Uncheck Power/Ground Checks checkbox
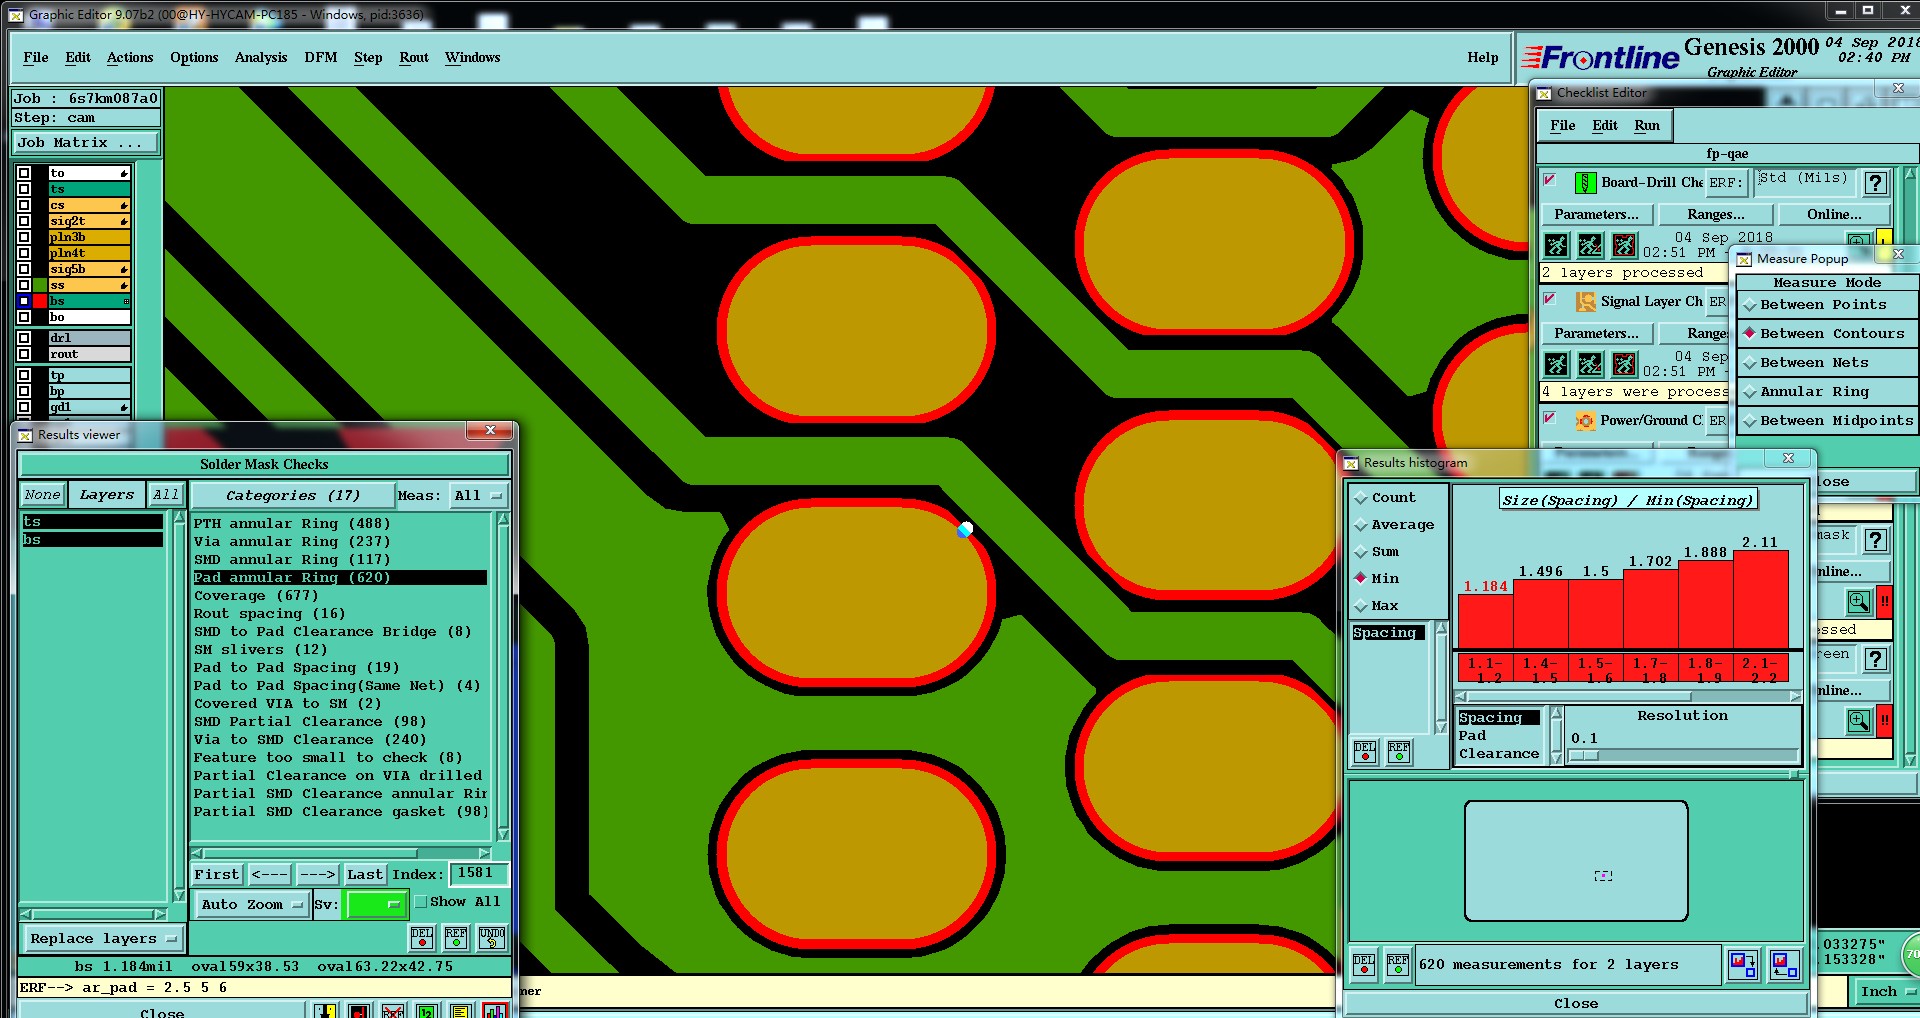 pos(1550,418)
